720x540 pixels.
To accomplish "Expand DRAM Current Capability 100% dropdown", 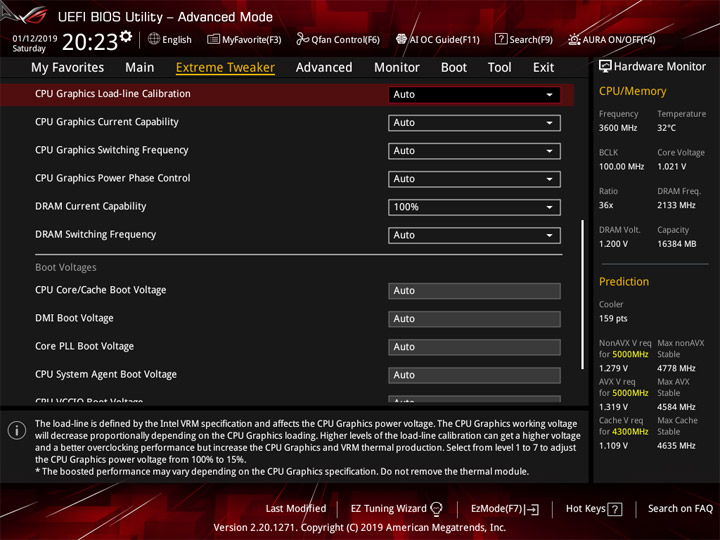I will point(474,207).
